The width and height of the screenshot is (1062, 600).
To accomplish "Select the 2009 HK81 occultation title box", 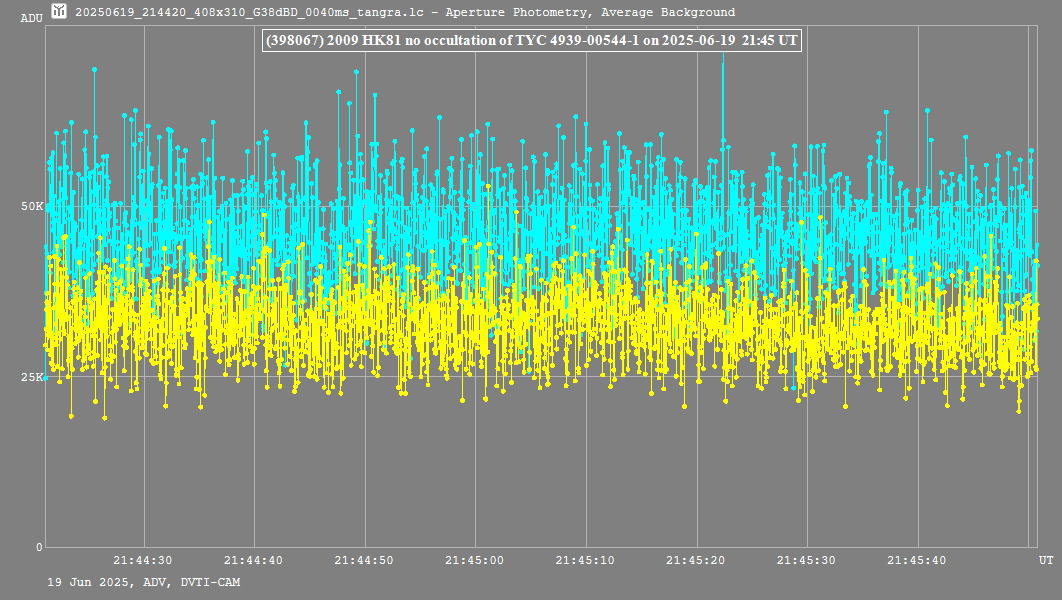I will tap(530, 39).
